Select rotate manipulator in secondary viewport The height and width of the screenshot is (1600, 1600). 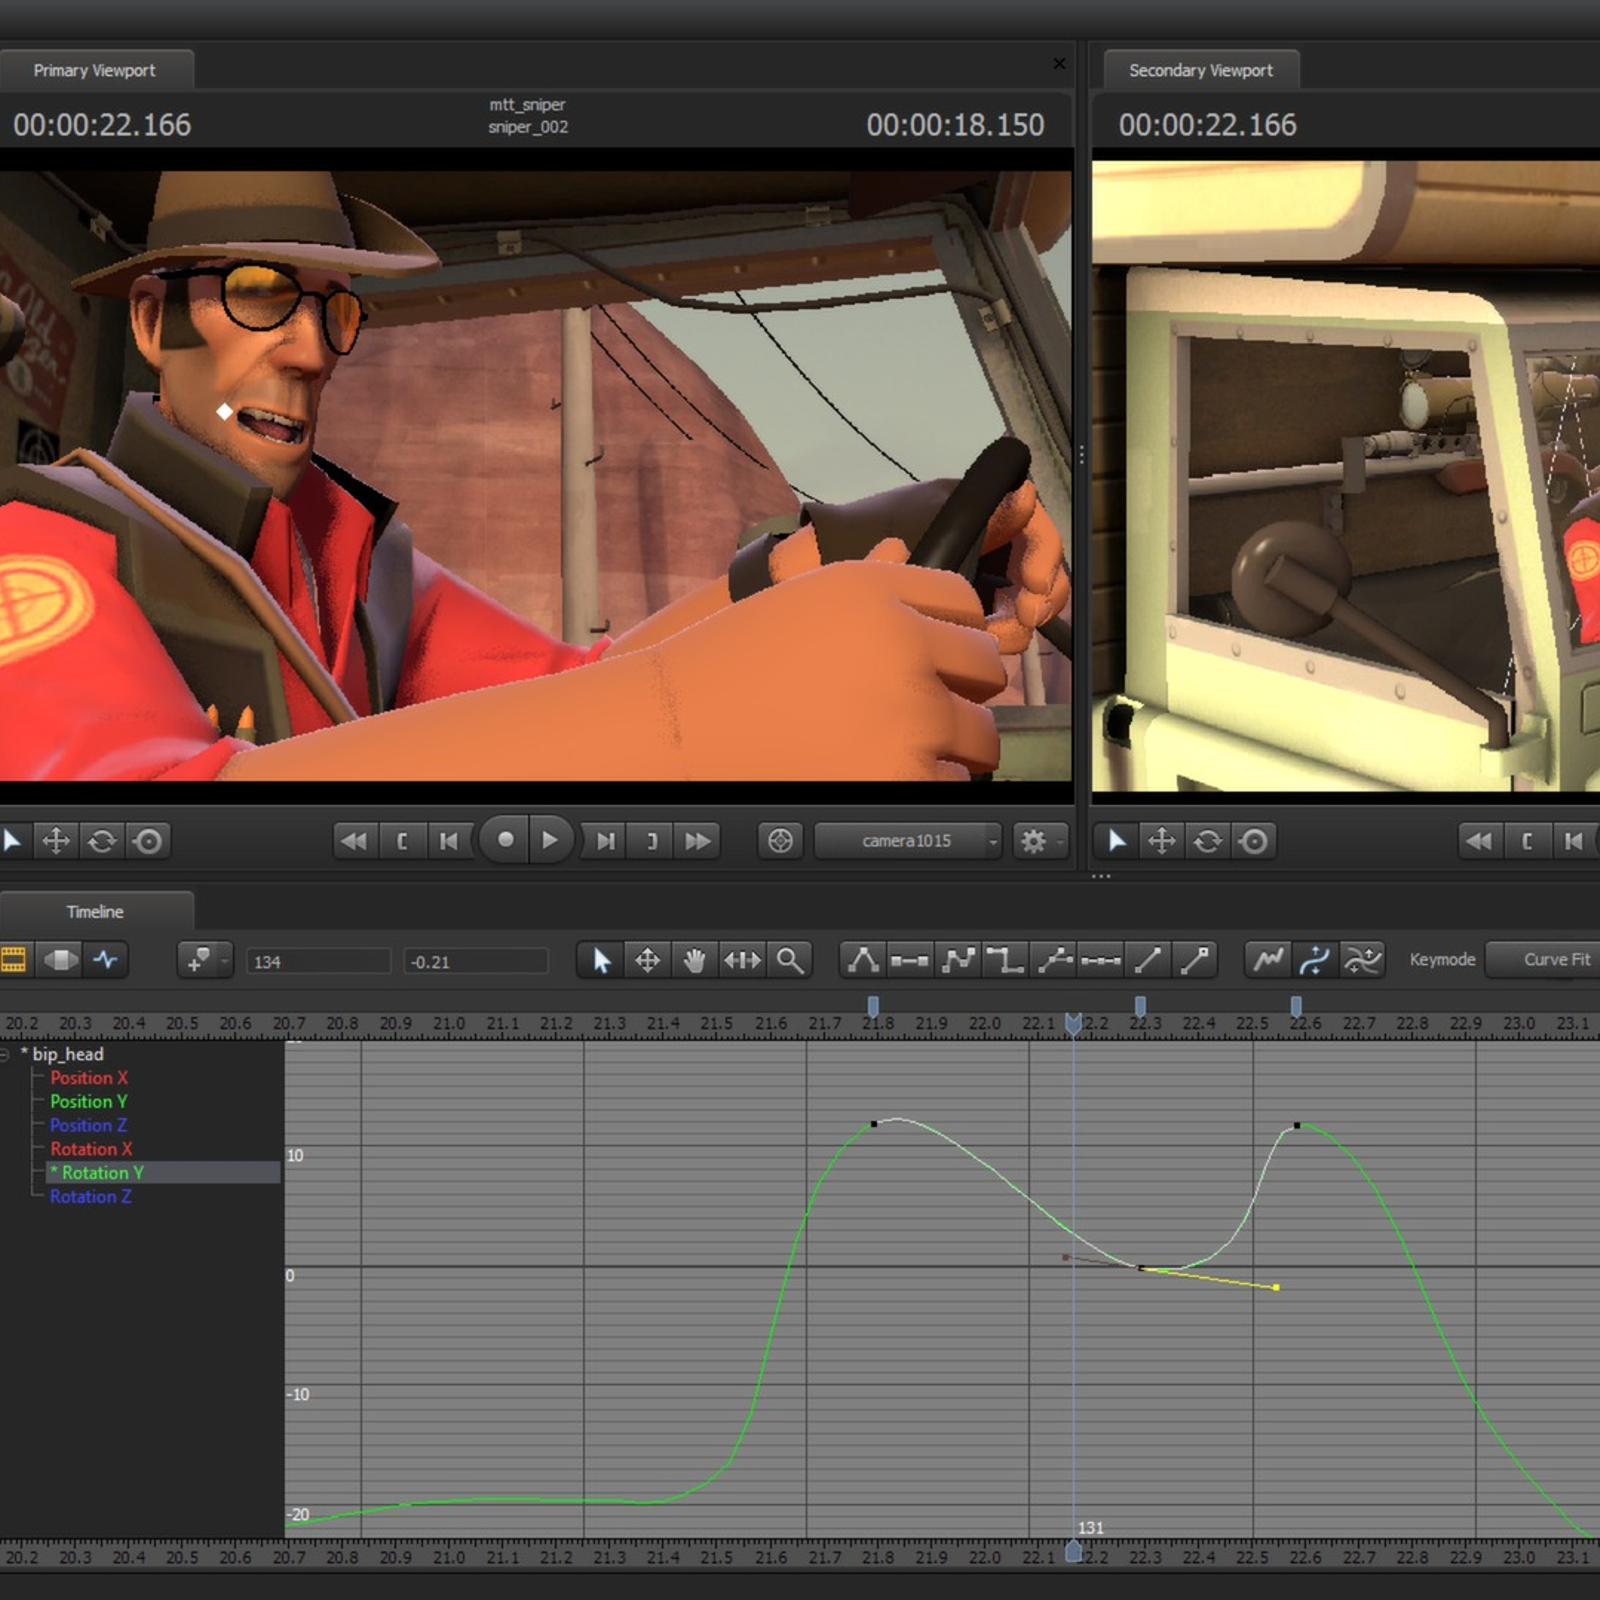coord(1208,841)
